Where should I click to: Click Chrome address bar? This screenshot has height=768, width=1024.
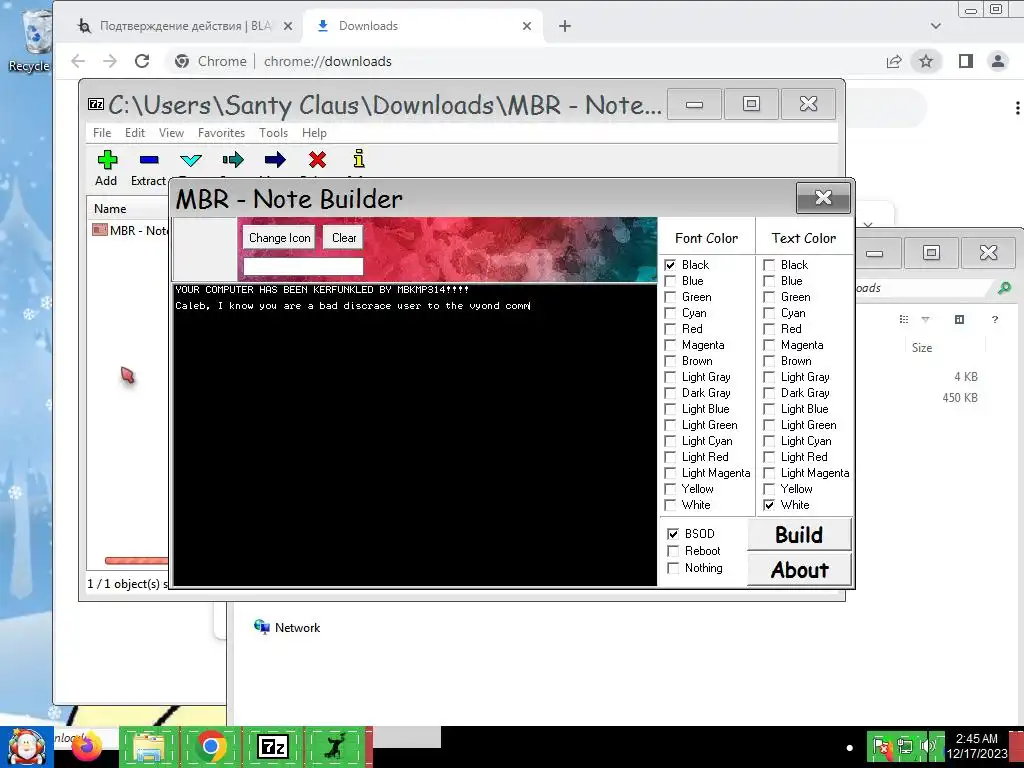(522, 61)
